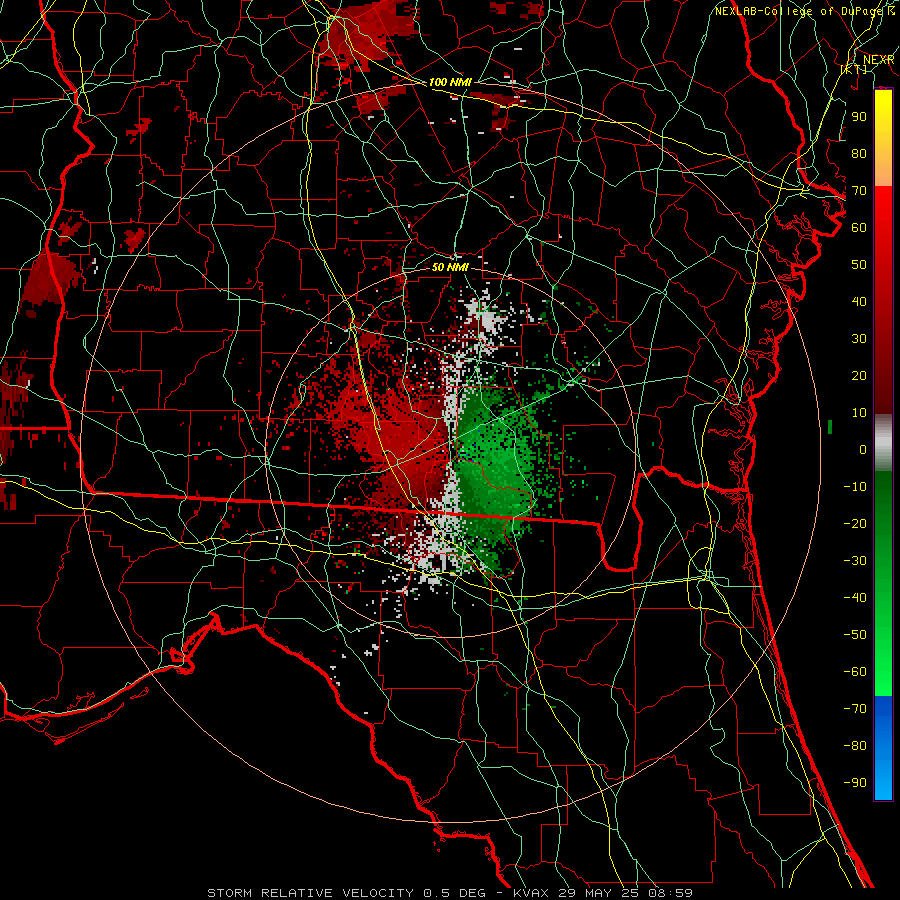Click the -70 value on velocity scale
Viewport: 900px width, 900px height.
(x=855, y=709)
